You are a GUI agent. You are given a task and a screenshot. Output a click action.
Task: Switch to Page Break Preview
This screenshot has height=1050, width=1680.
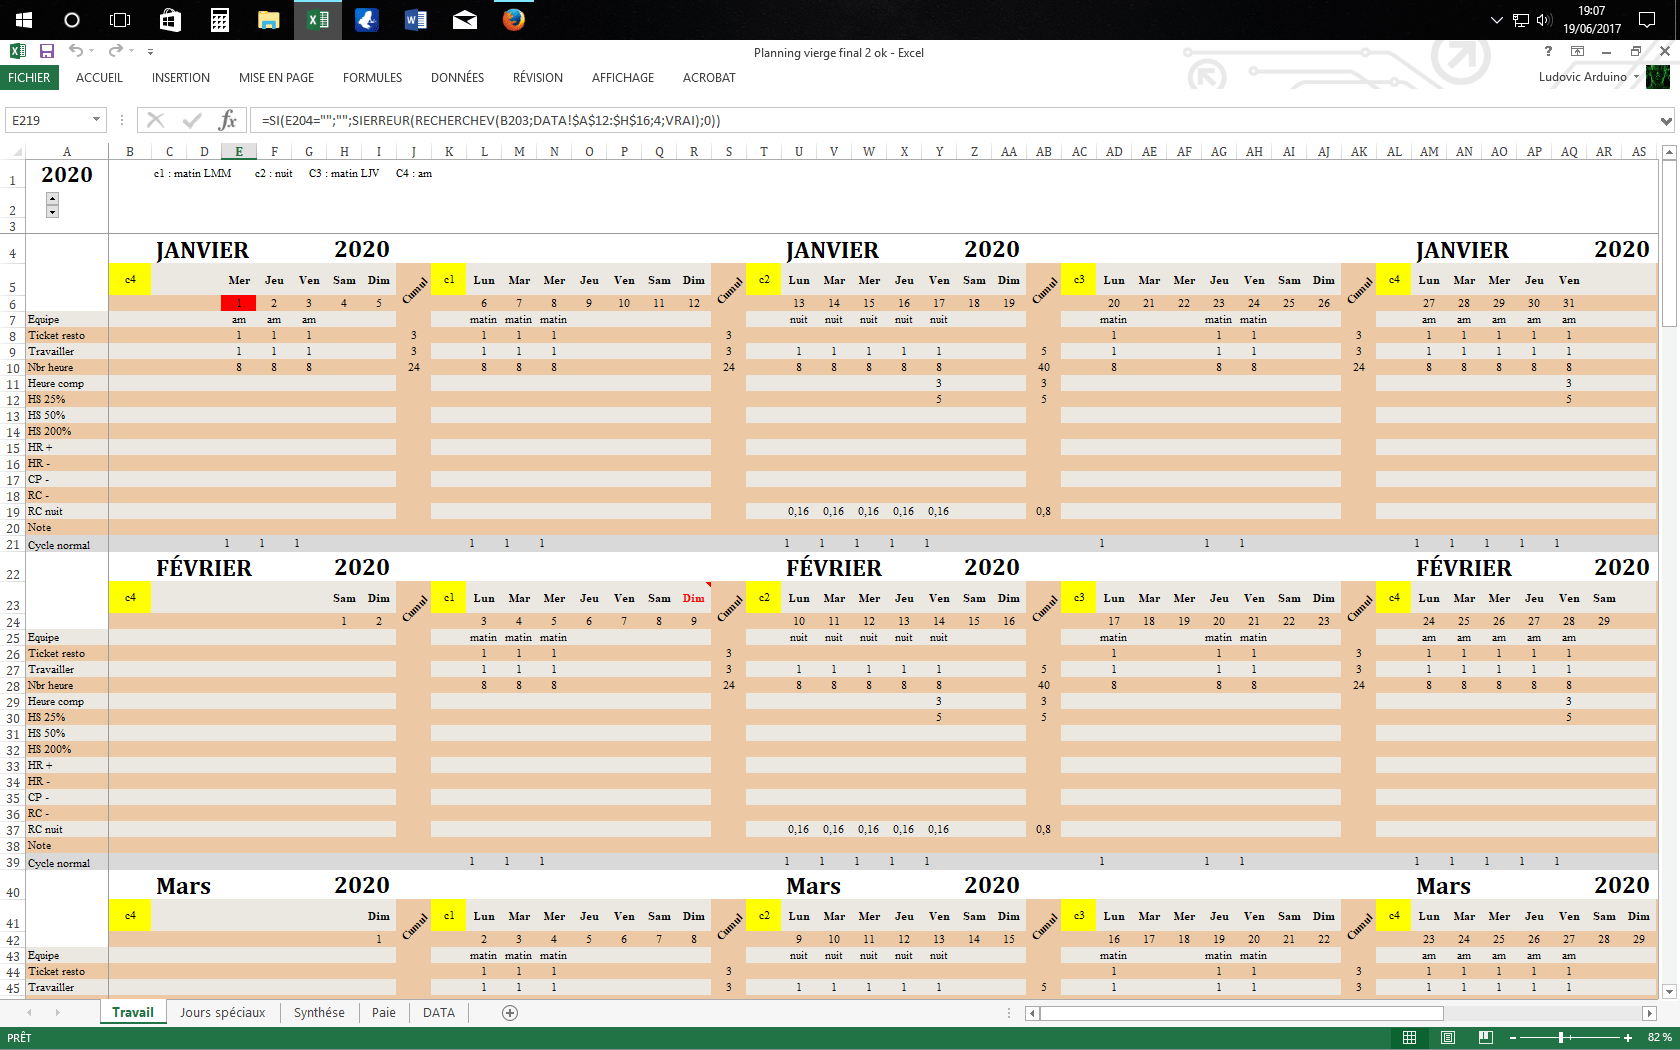pyautogui.click(x=1486, y=1038)
